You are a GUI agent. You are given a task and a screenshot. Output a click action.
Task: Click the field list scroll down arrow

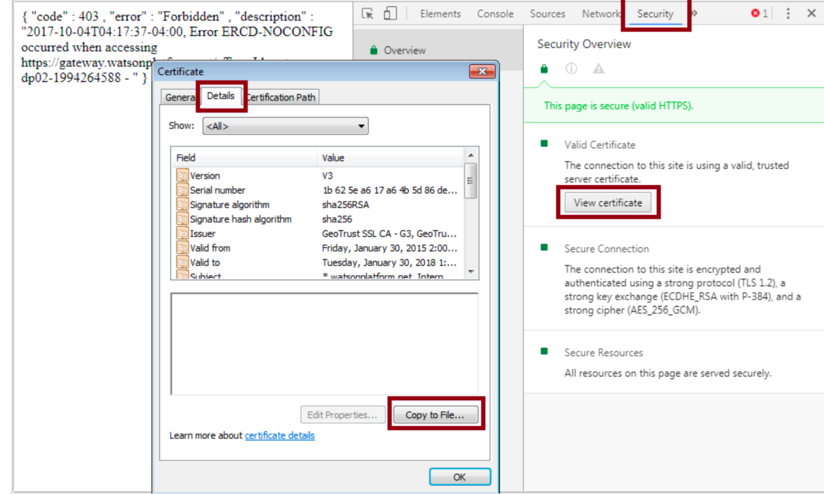(471, 272)
